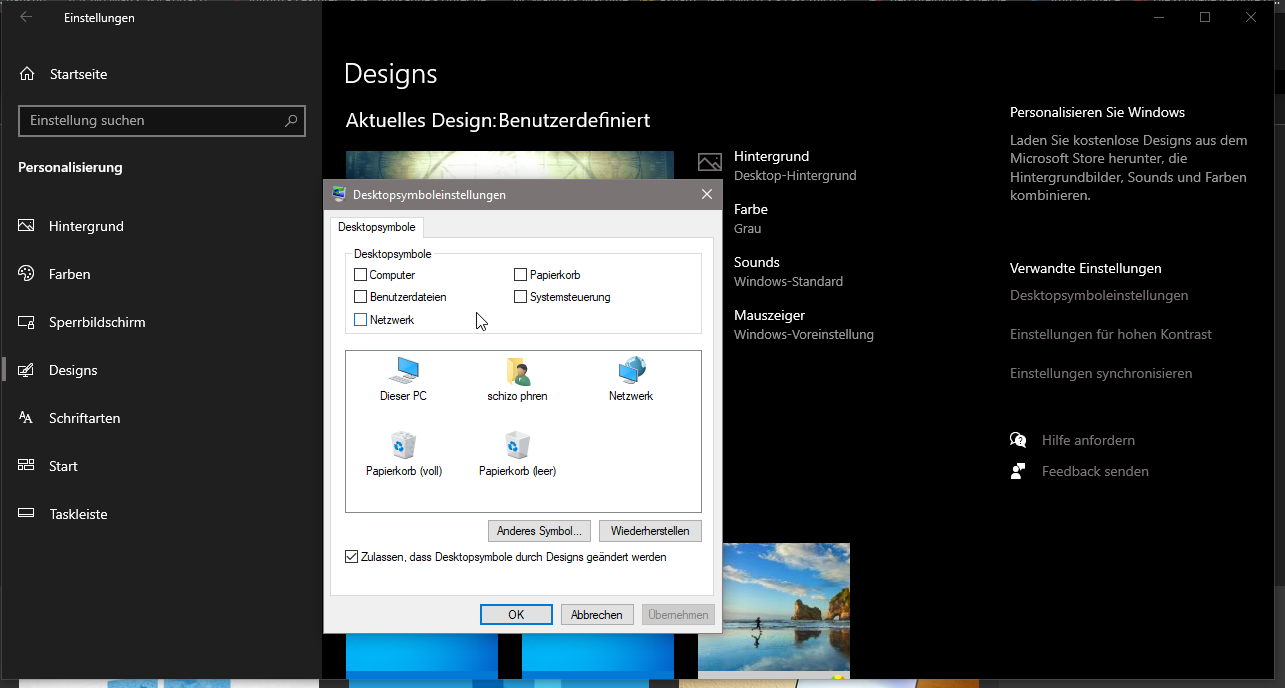Enable the Papierkorb checkbox
The width and height of the screenshot is (1285, 688).
(x=521, y=274)
